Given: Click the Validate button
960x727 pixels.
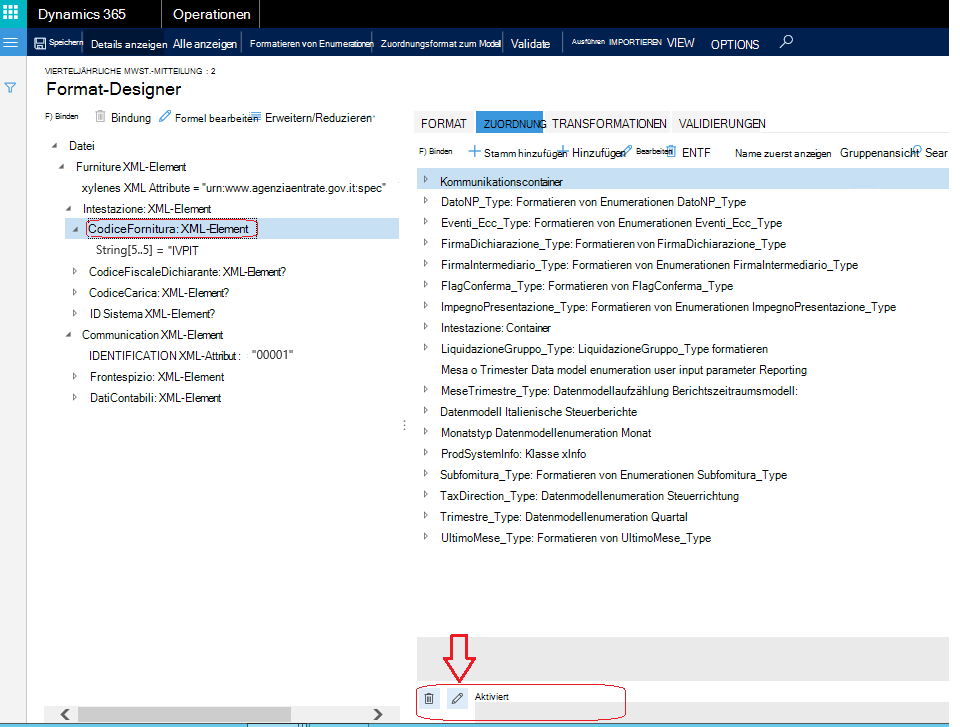Looking at the screenshot, I should pos(530,44).
